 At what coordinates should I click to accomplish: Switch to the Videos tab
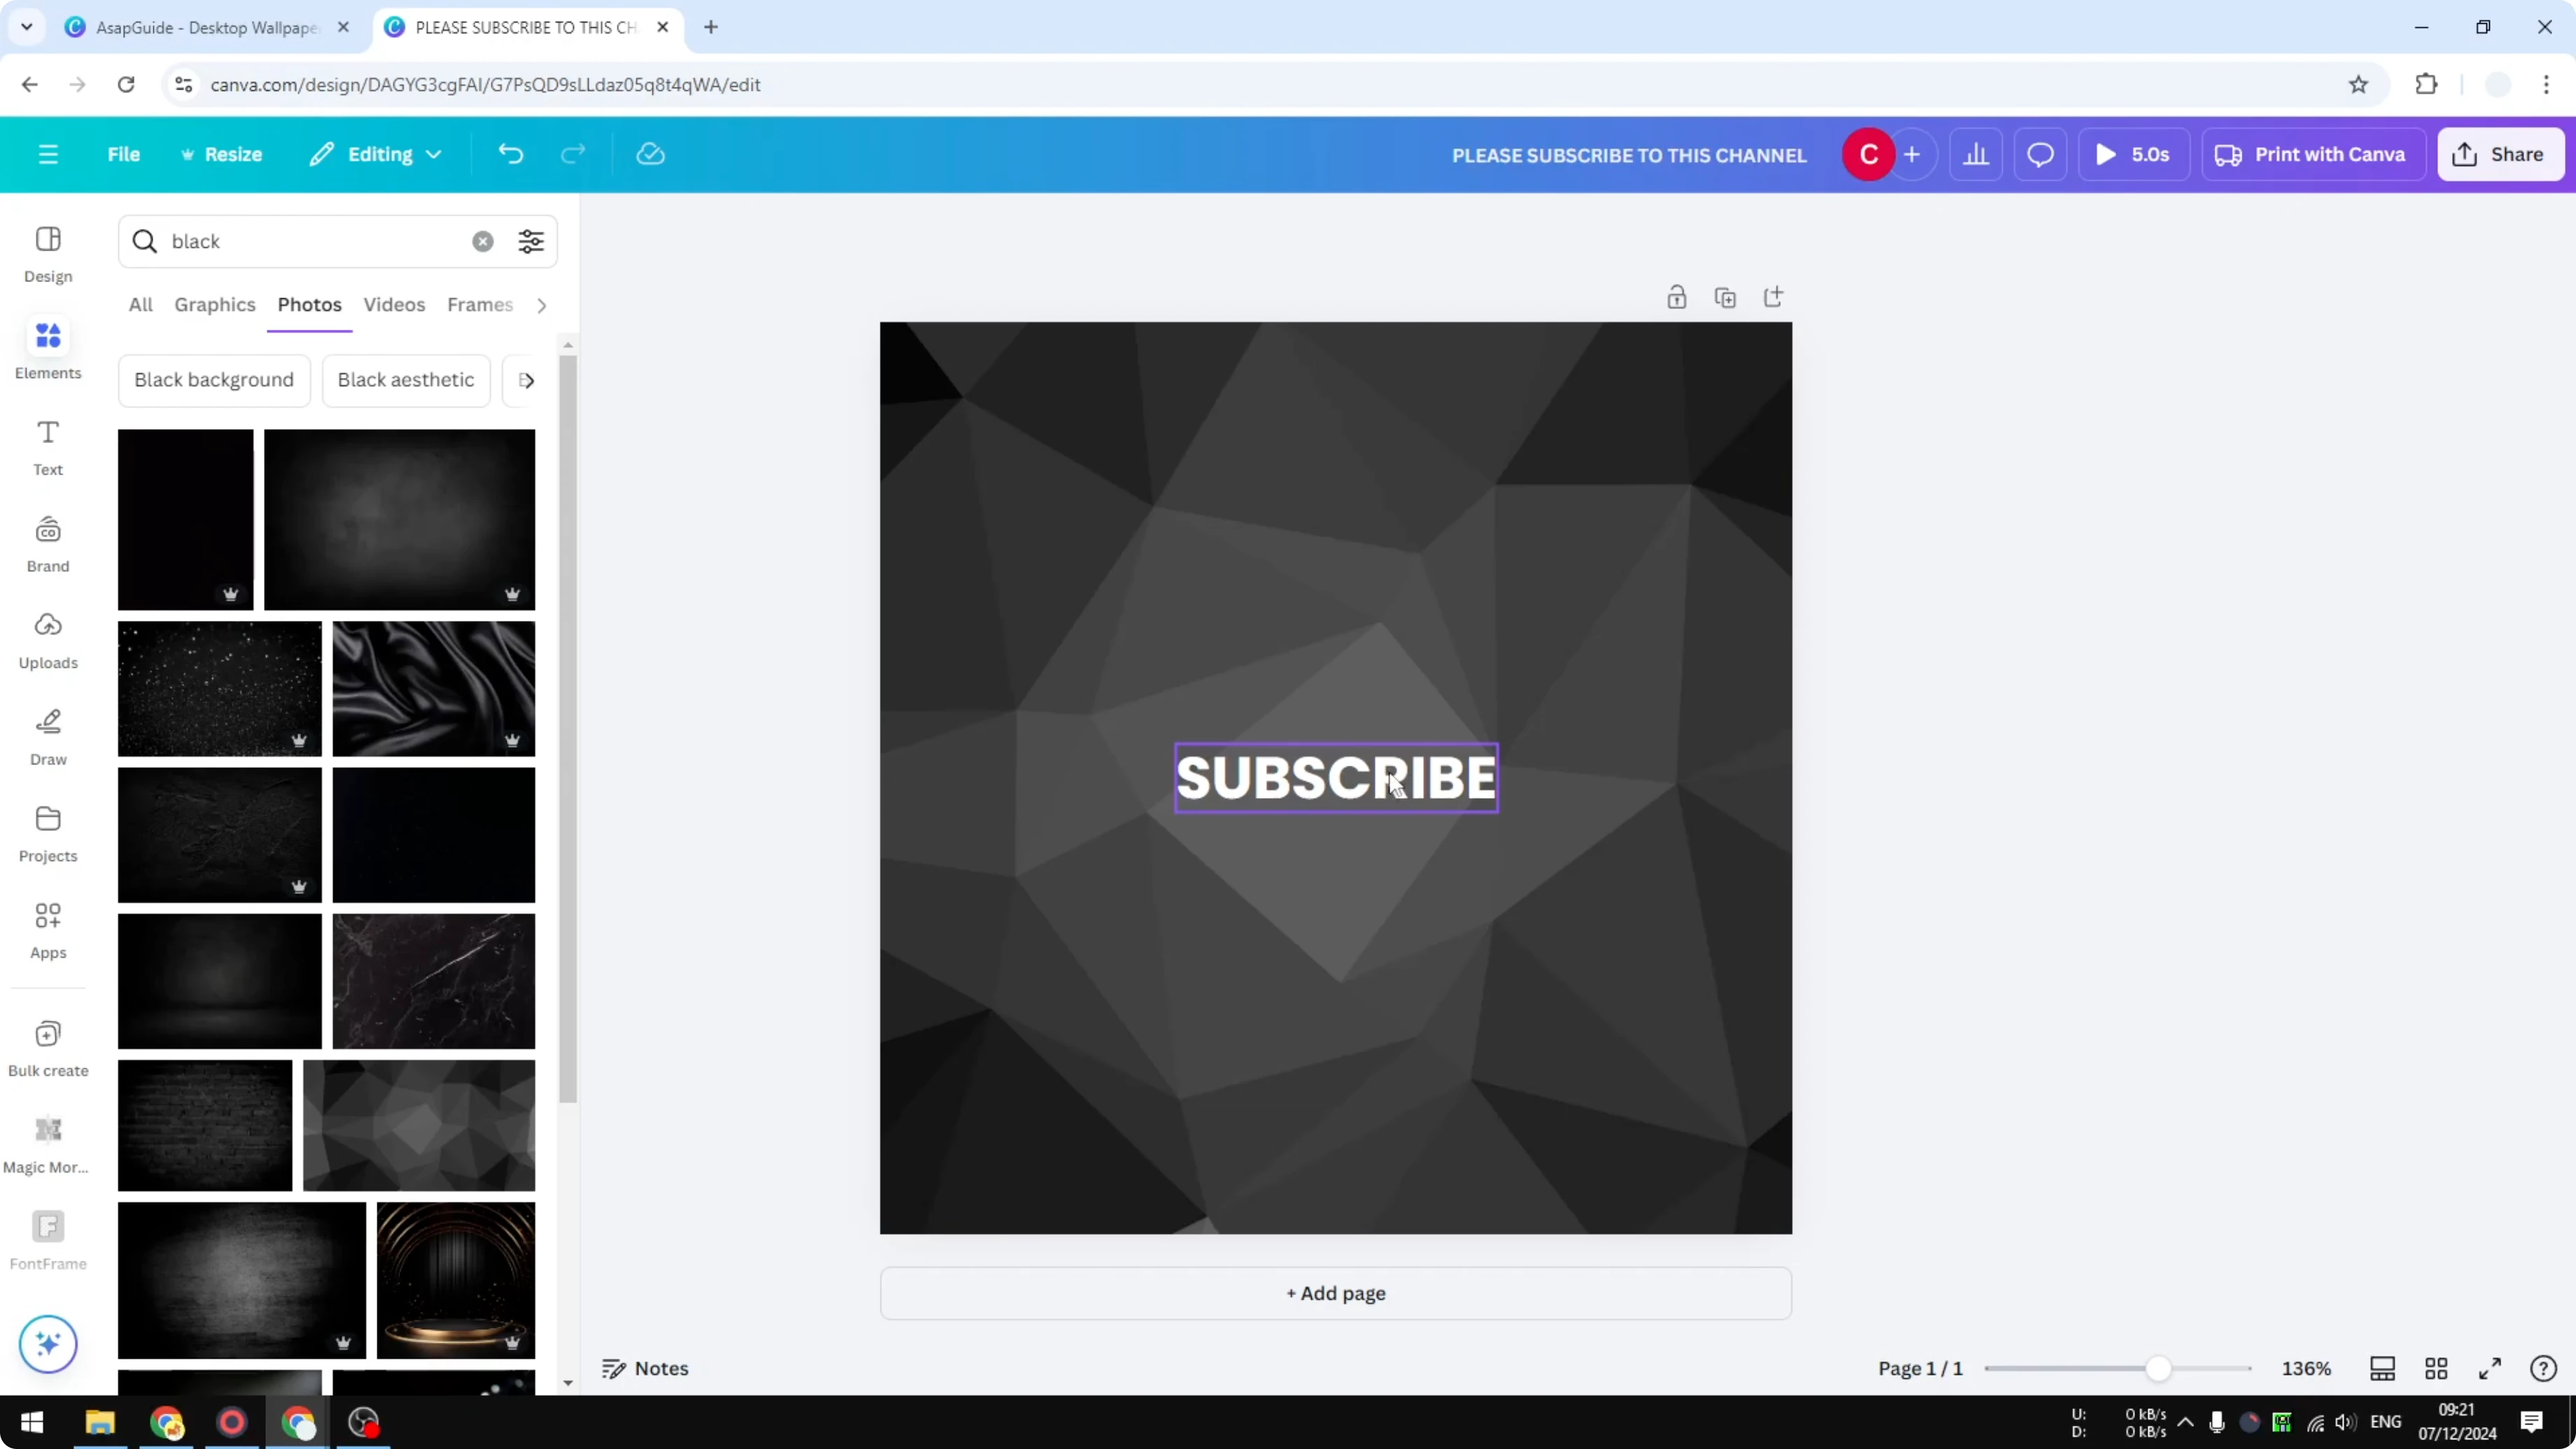coord(394,304)
